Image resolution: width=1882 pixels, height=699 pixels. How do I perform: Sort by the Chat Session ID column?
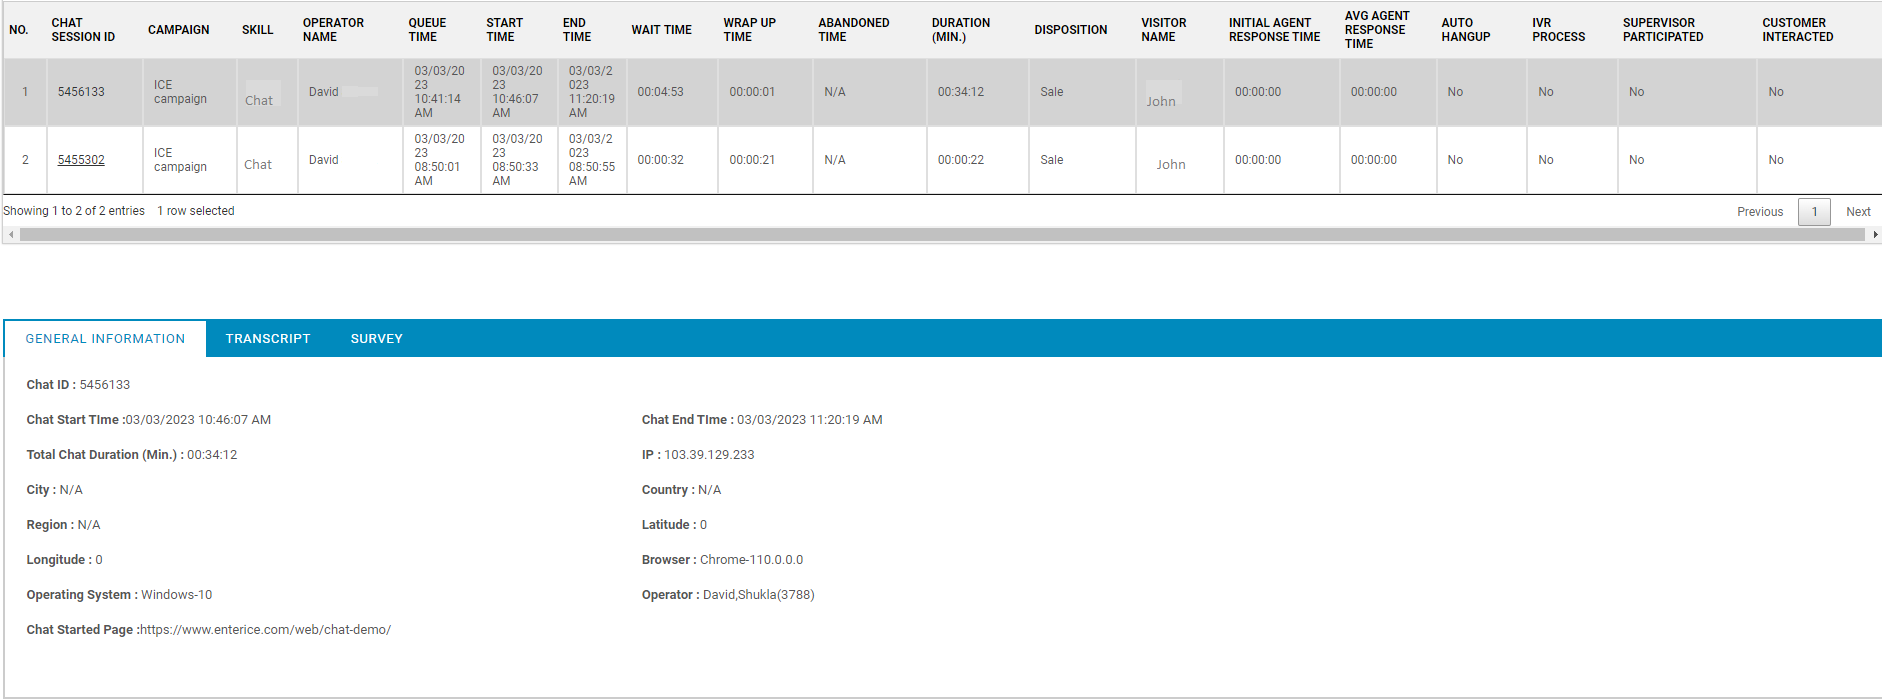[83, 30]
